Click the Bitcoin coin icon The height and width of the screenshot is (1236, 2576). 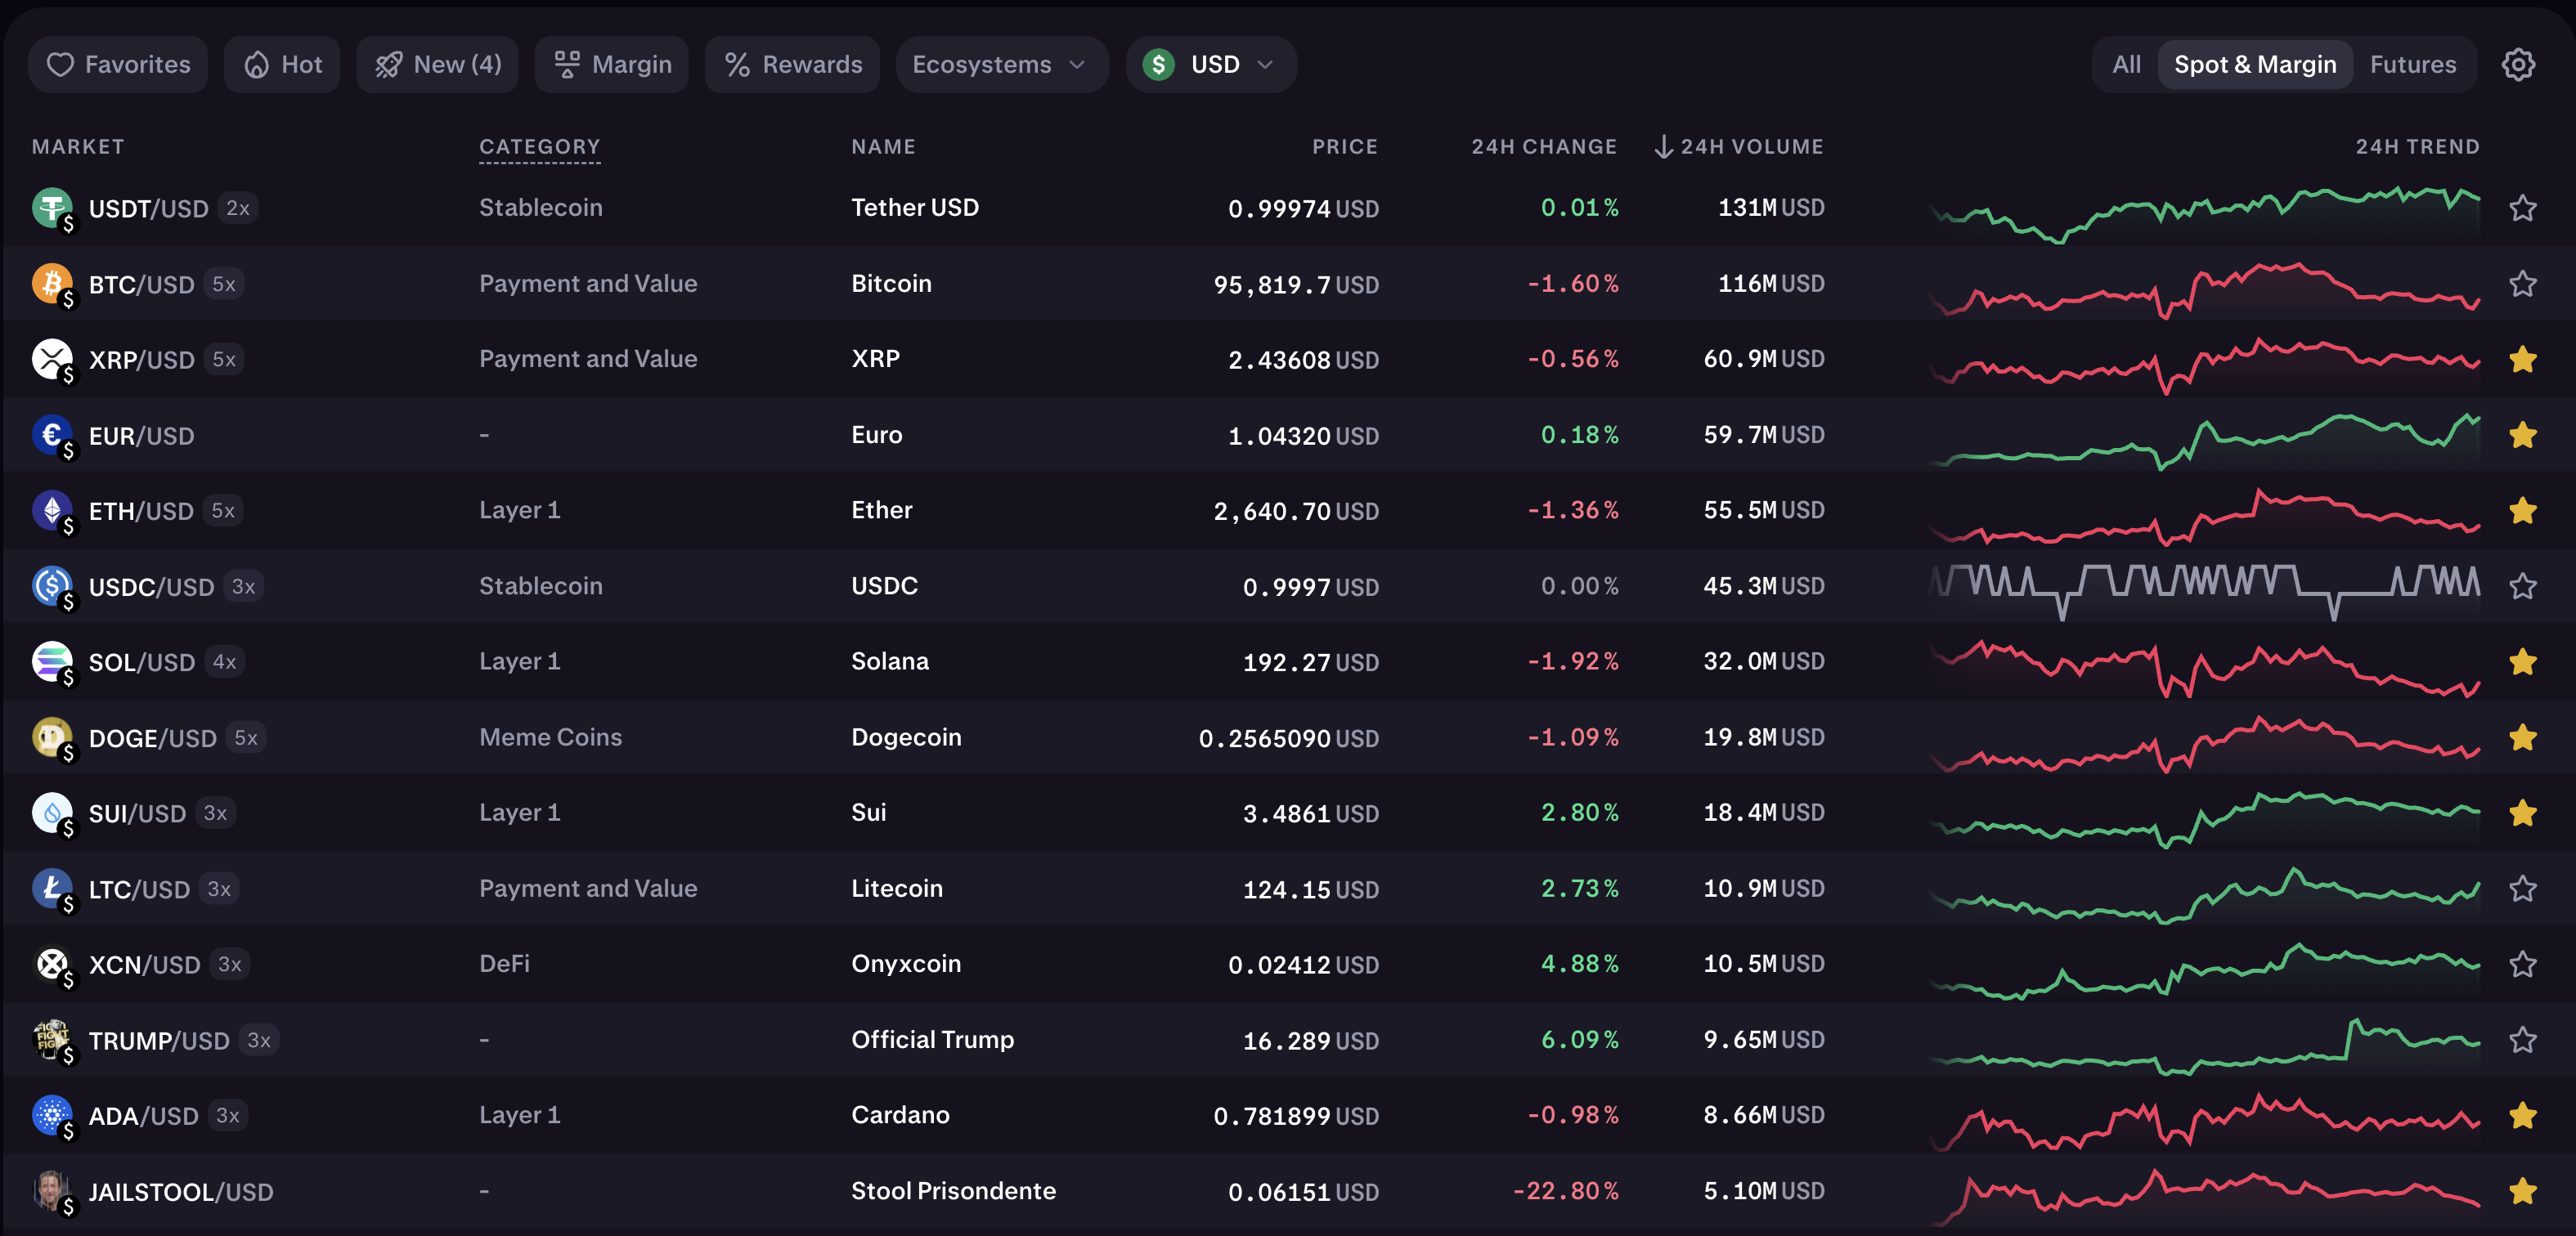point(52,284)
